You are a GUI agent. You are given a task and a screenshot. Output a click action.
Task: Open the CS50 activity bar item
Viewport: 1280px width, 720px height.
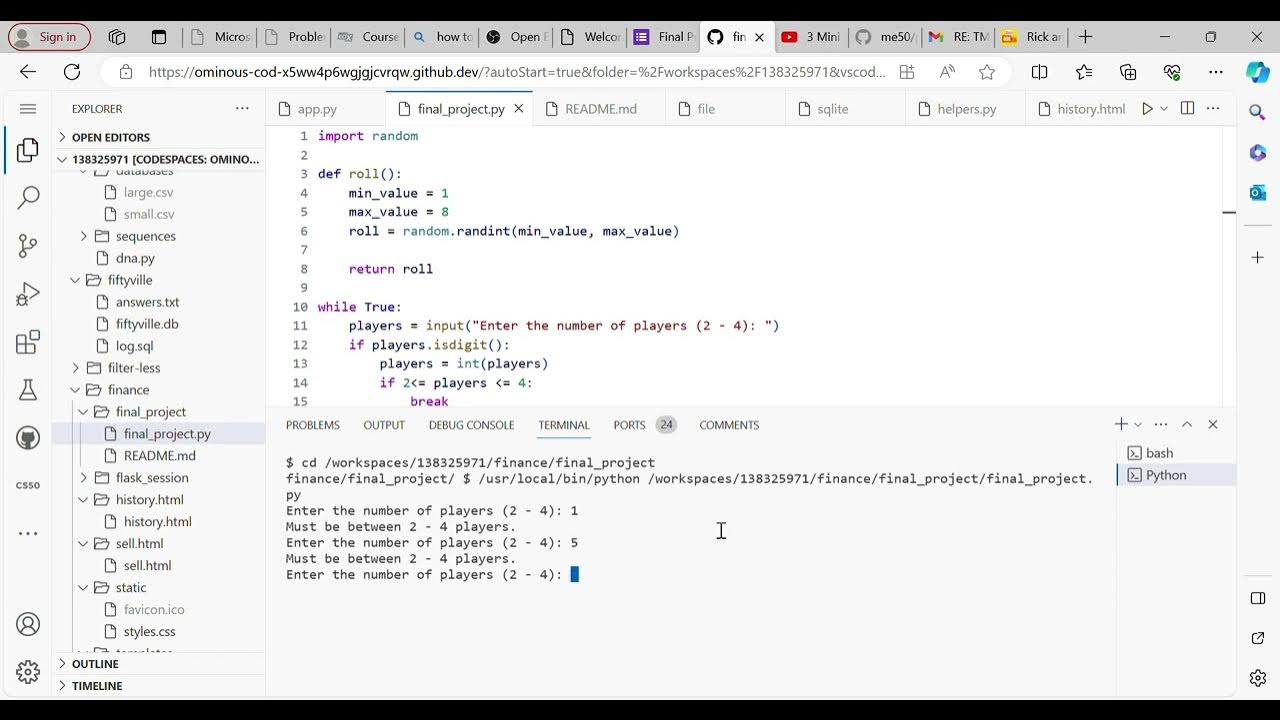pos(28,485)
